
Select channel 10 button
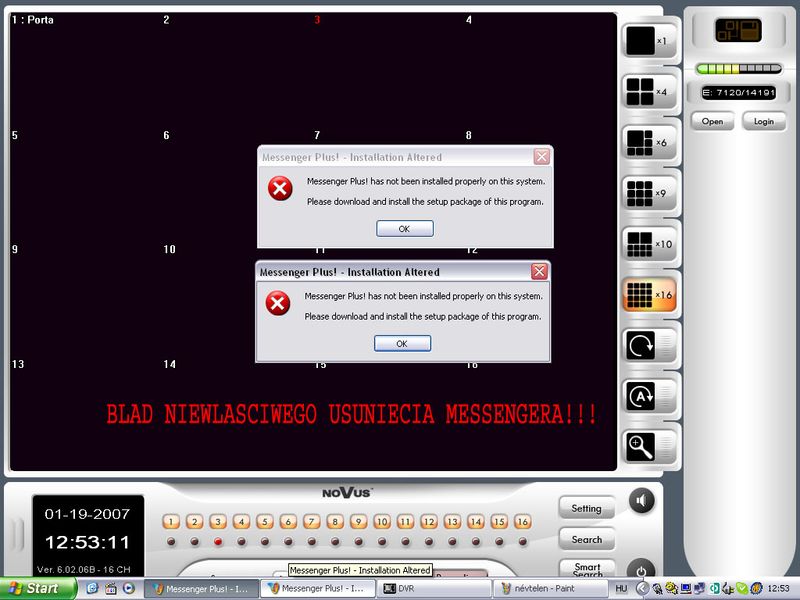pyautogui.click(x=382, y=521)
